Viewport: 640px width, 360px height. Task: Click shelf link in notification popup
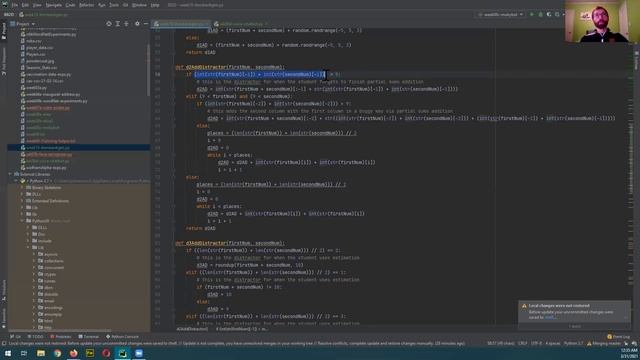549,317
